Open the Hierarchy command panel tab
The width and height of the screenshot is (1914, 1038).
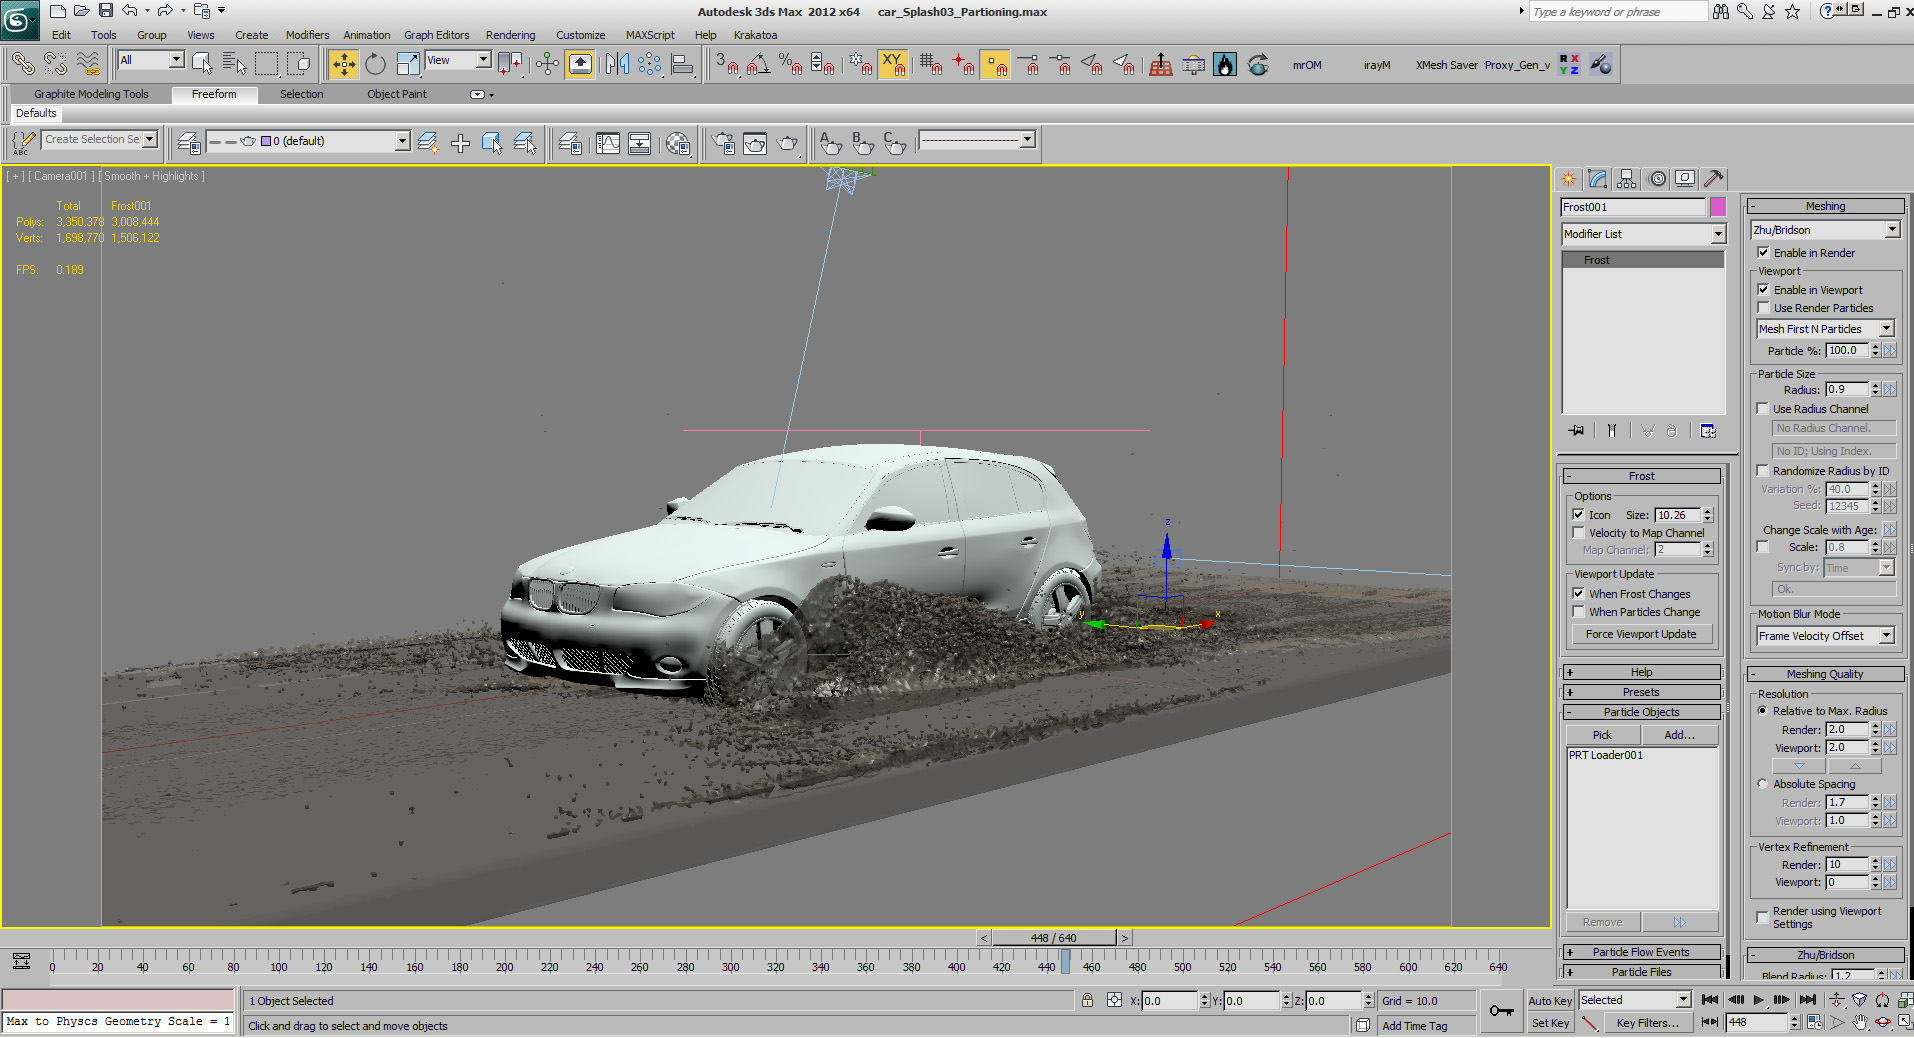pos(1627,179)
